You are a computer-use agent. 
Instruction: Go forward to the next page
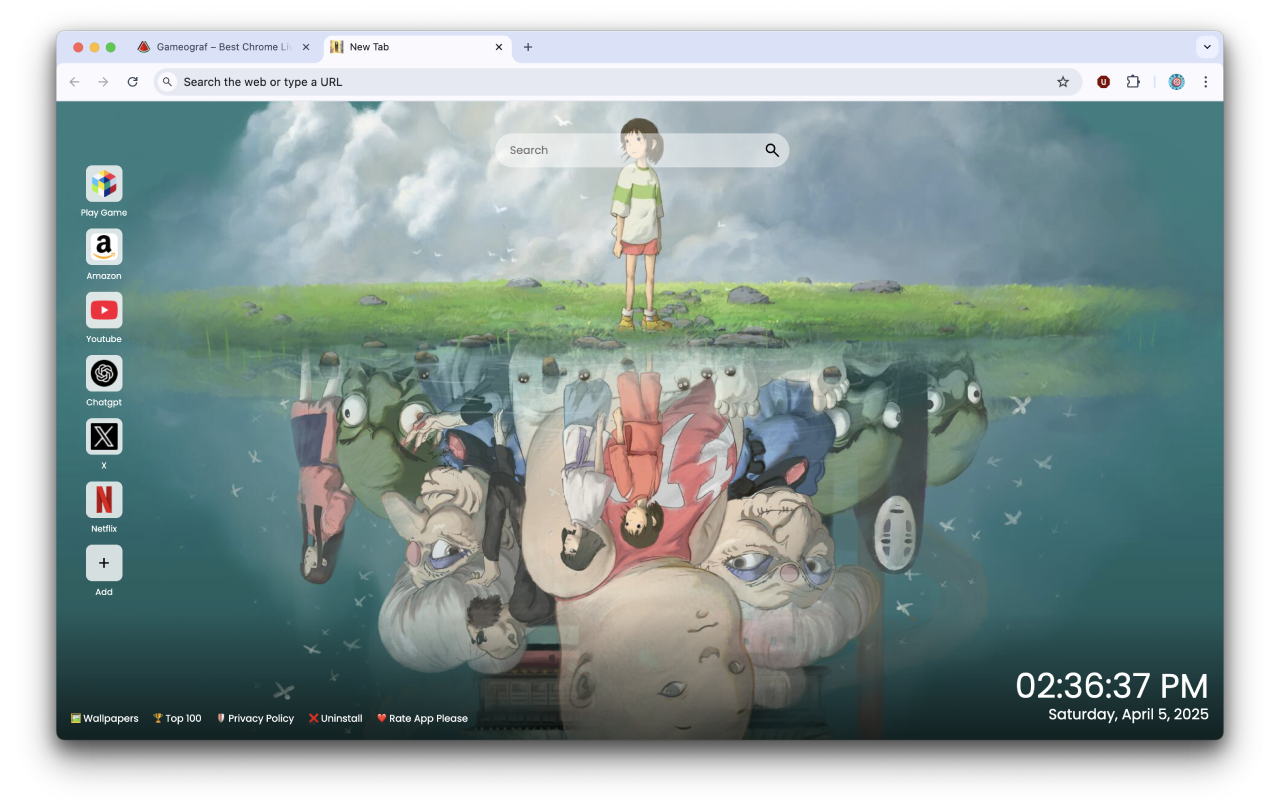(x=103, y=82)
